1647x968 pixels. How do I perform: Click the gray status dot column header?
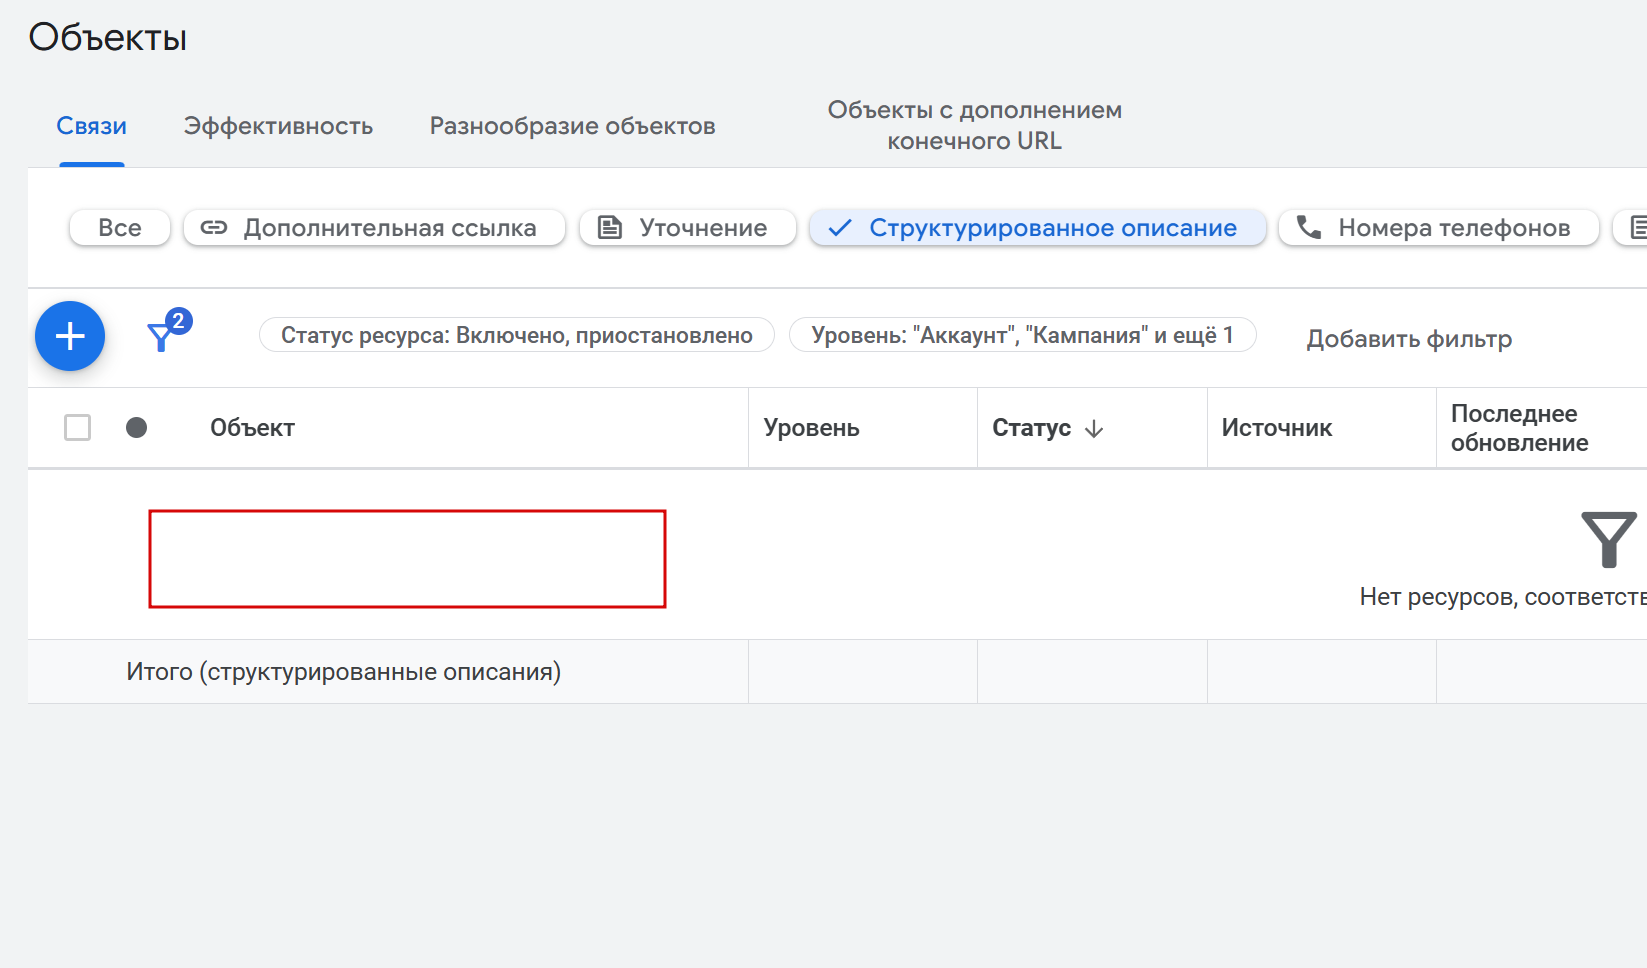[137, 428]
